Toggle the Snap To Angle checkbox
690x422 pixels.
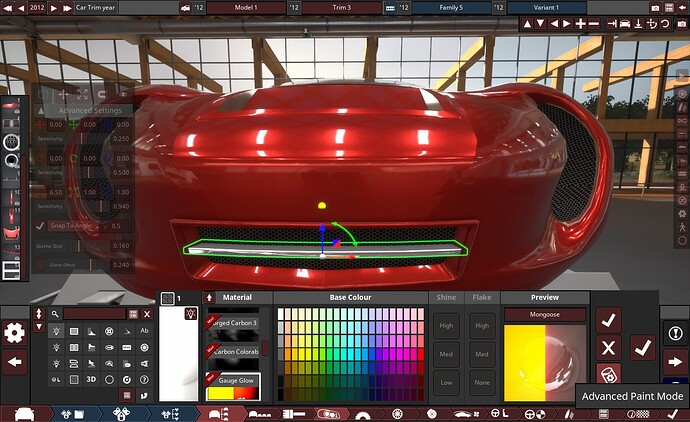[x=40, y=225]
